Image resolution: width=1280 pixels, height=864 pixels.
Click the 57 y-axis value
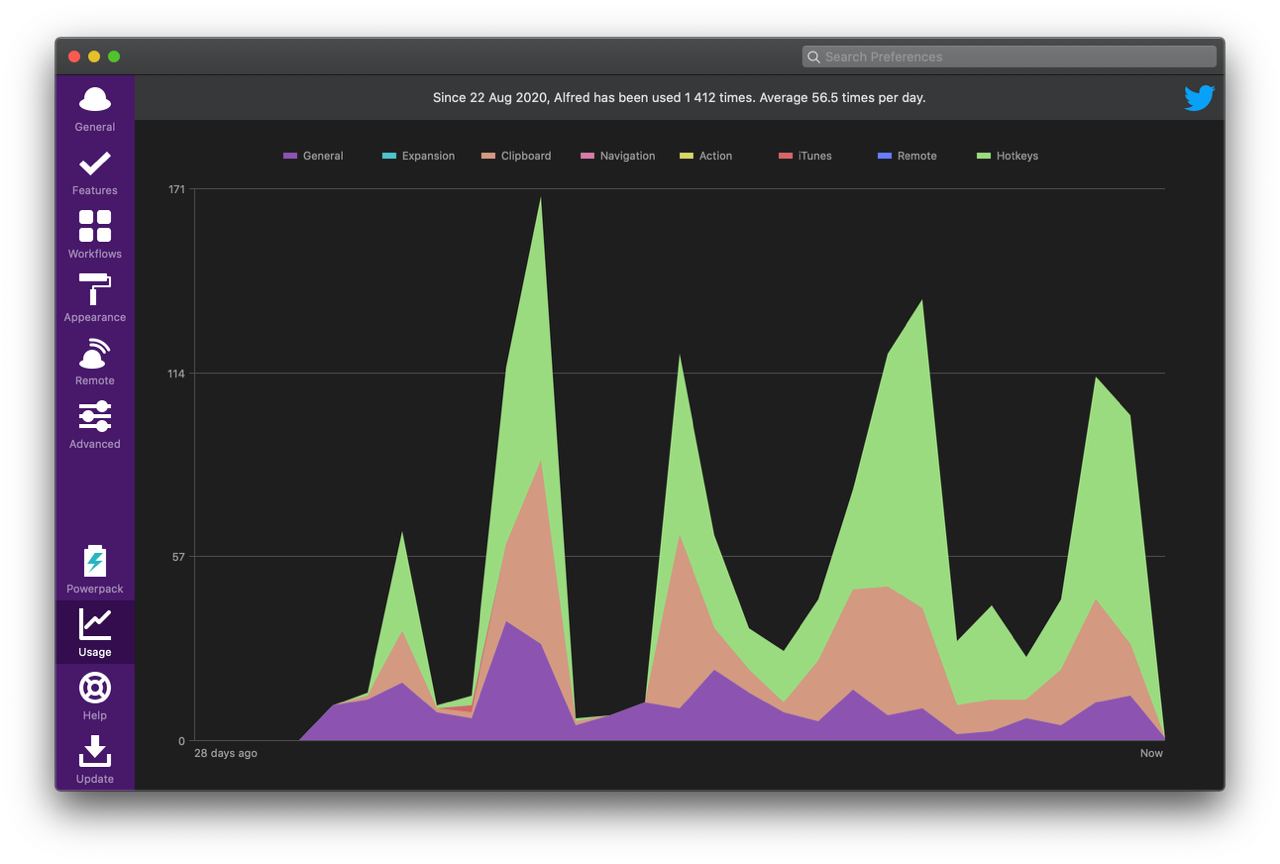(x=178, y=557)
